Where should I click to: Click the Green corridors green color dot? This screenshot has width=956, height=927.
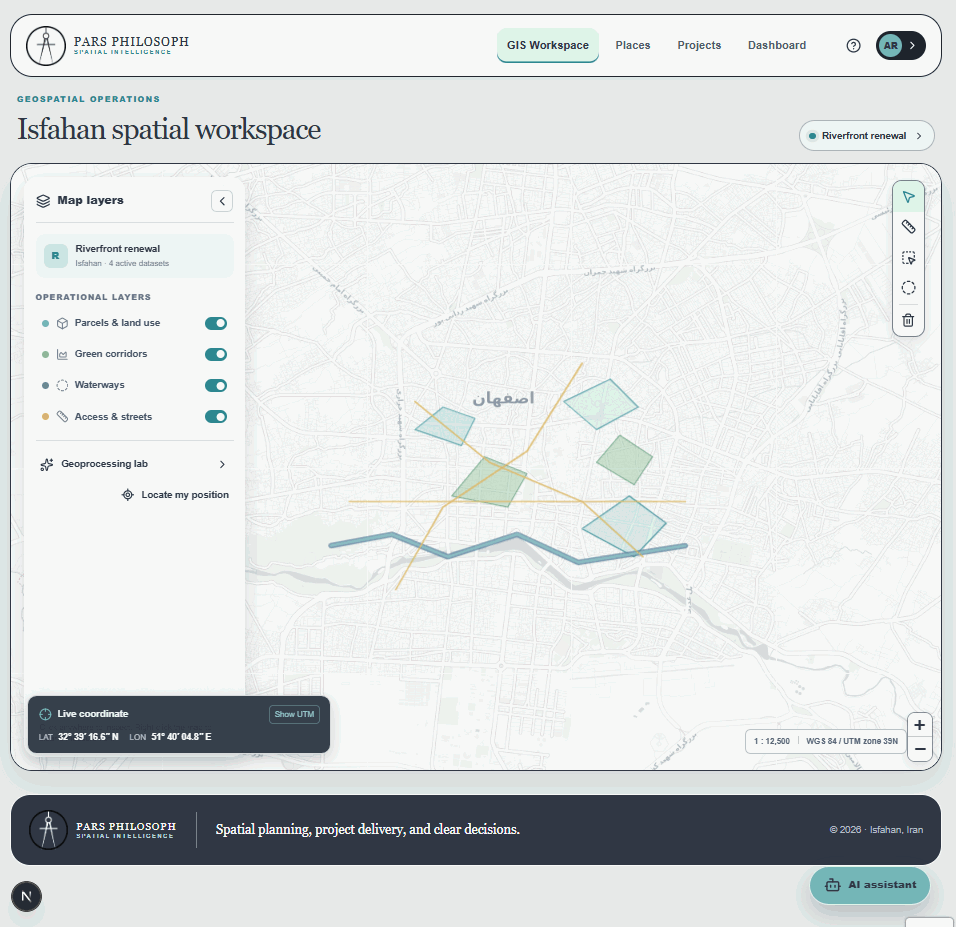45,354
